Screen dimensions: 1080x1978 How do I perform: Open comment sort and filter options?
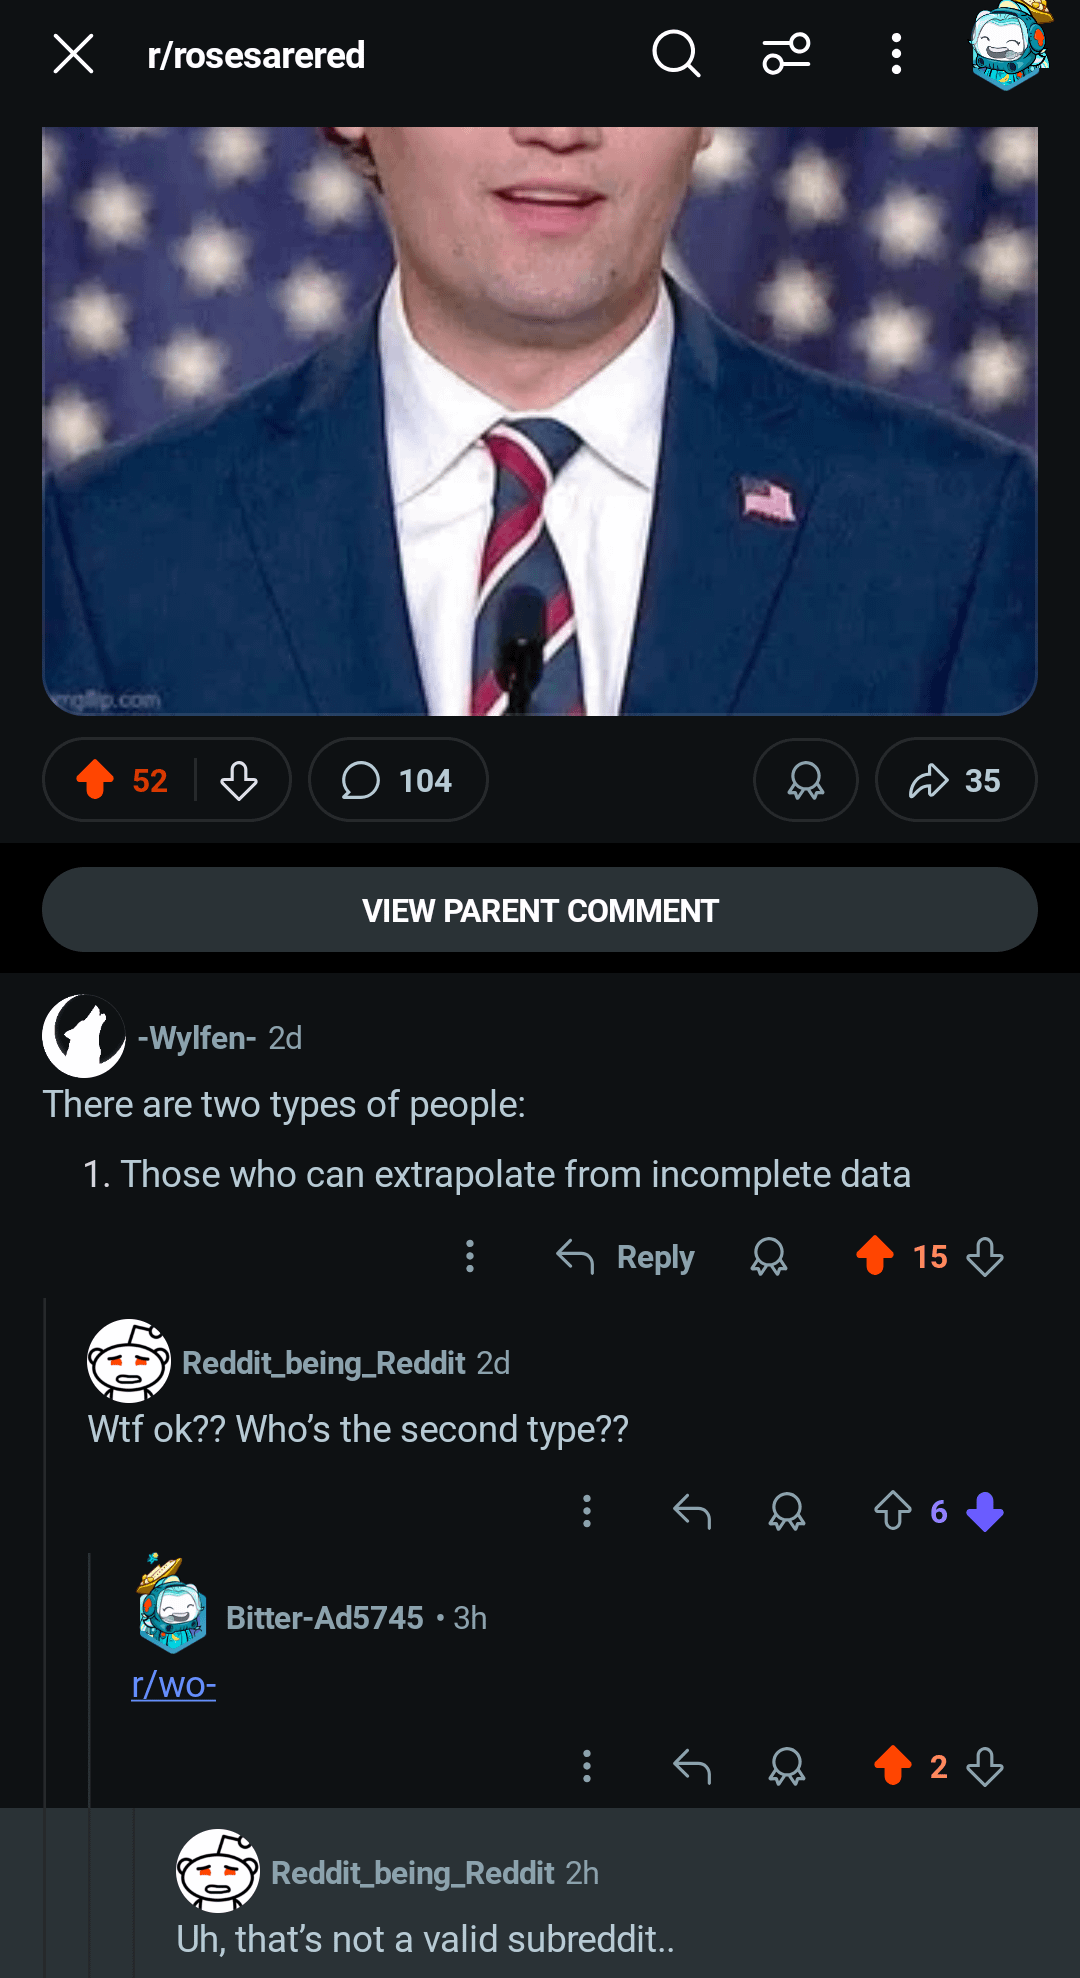click(x=786, y=54)
